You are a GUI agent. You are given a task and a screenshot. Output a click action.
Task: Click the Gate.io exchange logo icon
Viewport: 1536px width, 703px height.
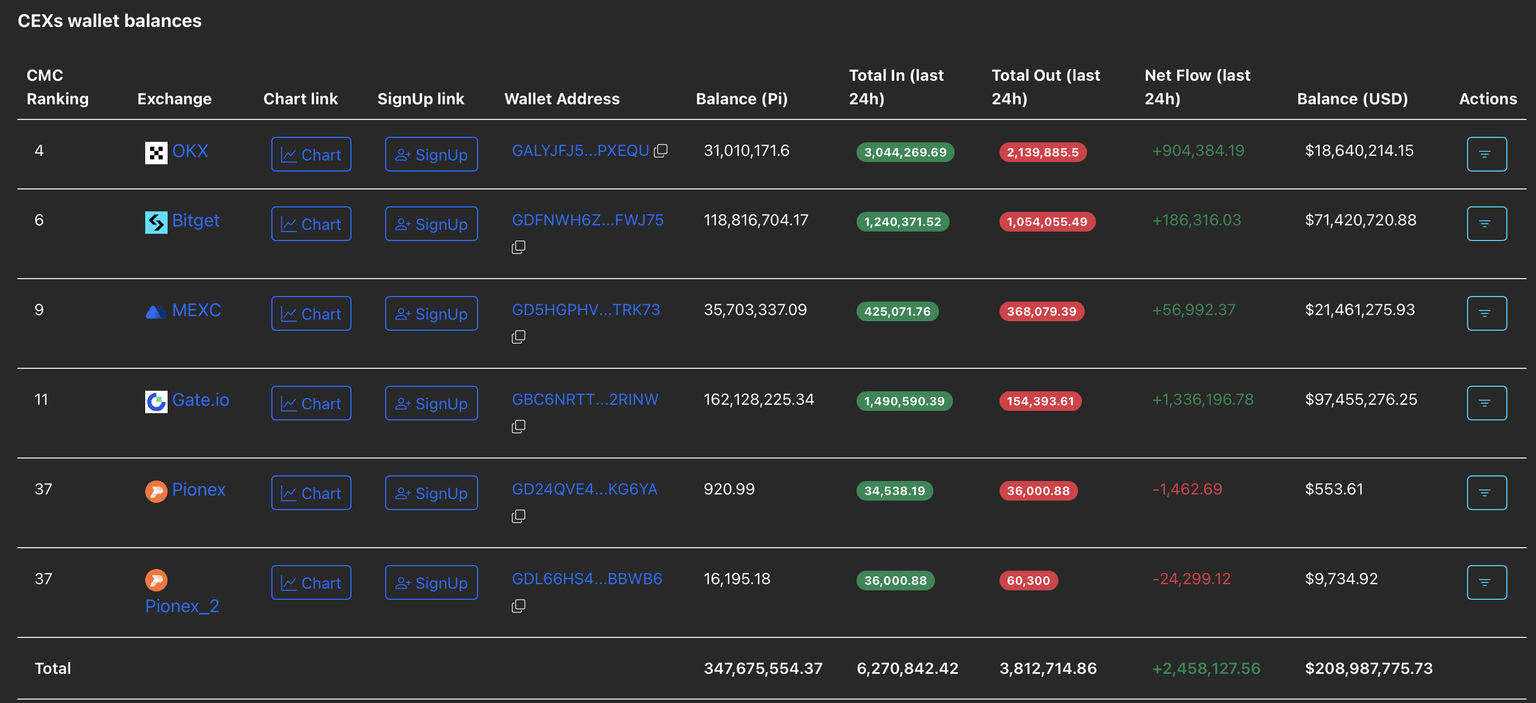pyautogui.click(x=156, y=401)
